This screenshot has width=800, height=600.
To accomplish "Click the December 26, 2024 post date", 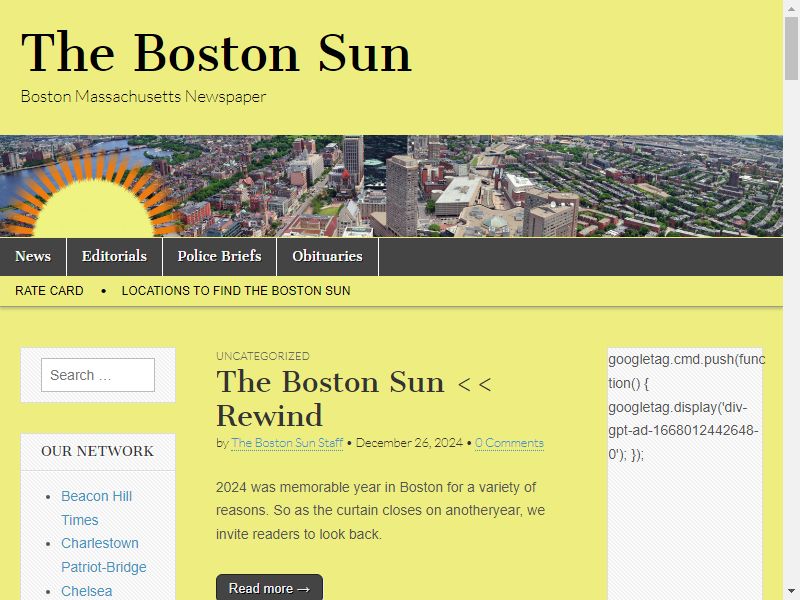I will pyautogui.click(x=409, y=443).
